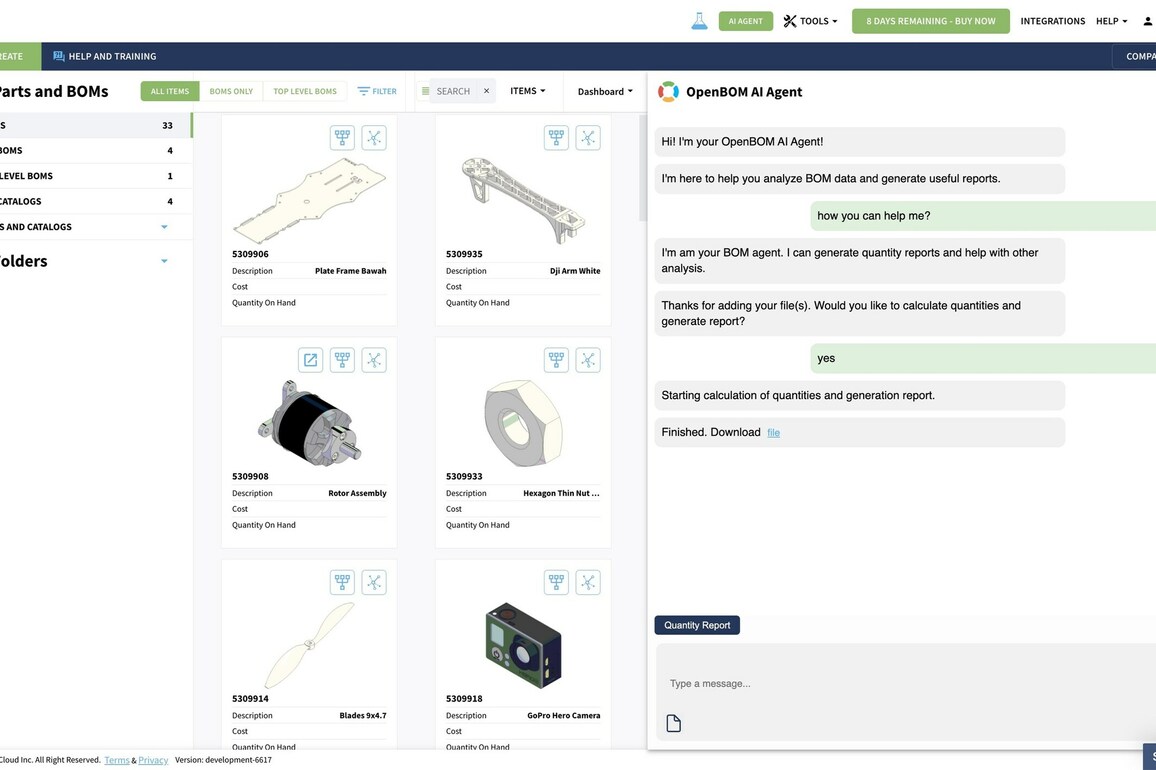The image size is (1156, 770).
Task: Click part number 5309914
Action: pyautogui.click(x=250, y=698)
